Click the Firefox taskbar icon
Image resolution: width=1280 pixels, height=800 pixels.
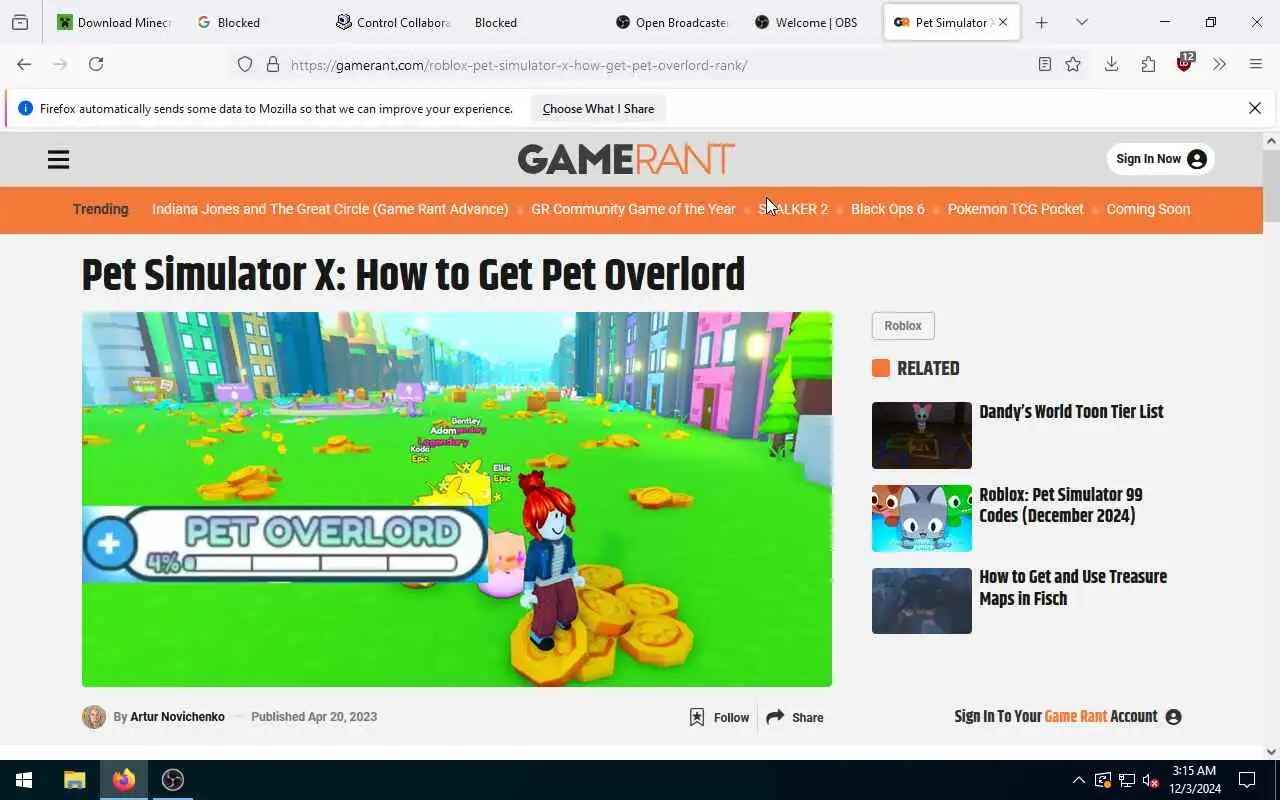click(x=124, y=780)
